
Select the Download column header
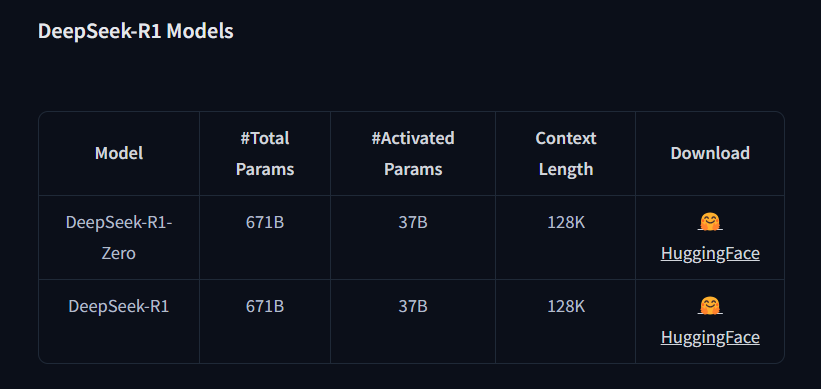[710, 153]
